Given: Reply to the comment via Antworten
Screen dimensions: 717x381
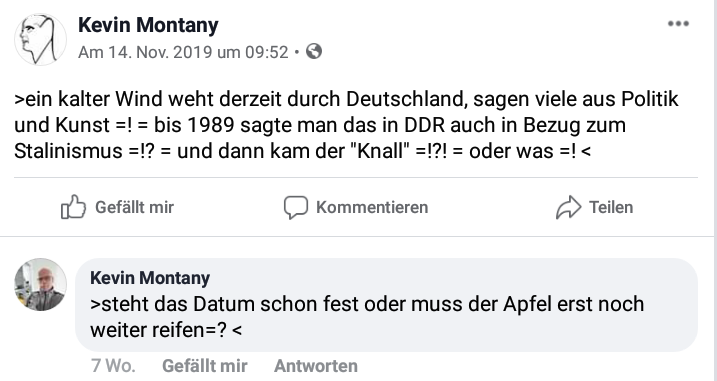Looking at the screenshot, I should click(x=316, y=366).
